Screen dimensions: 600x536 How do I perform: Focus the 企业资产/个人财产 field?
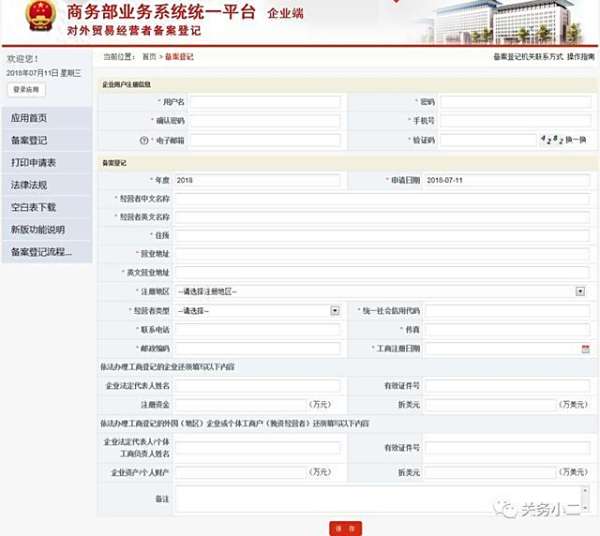[x=240, y=472]
